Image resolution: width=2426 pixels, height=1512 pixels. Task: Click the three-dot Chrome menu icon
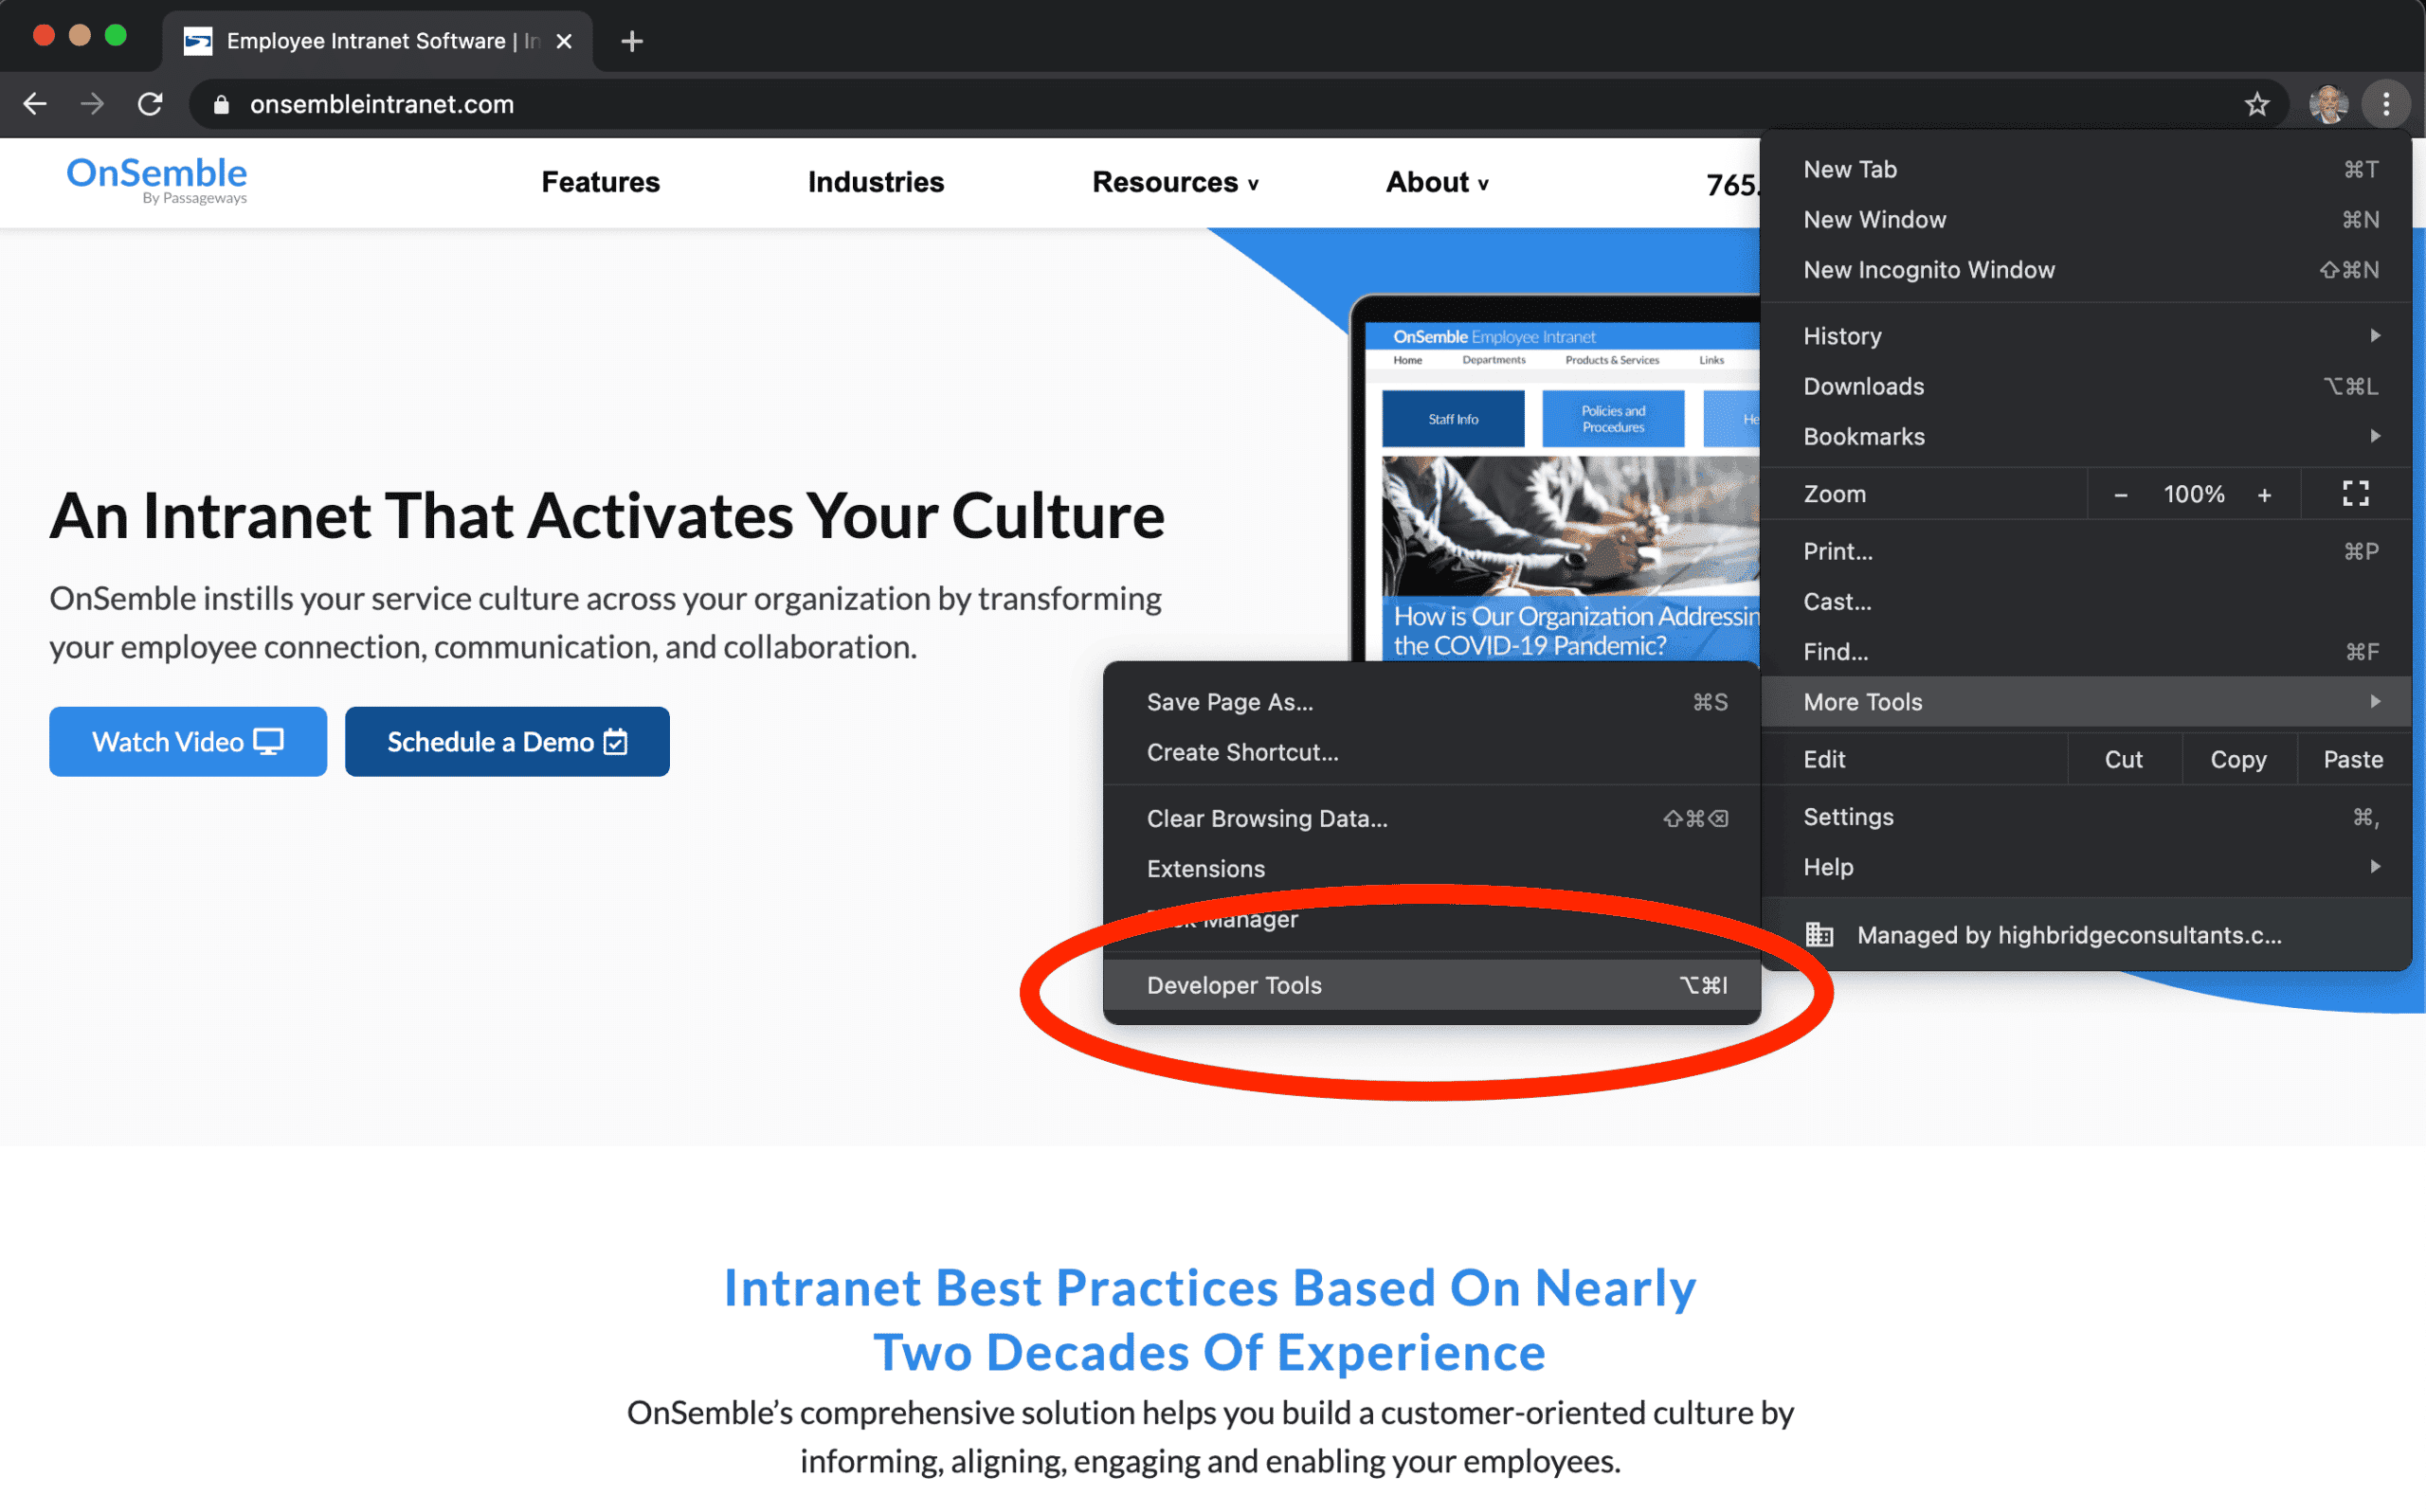click(x=2386, y=104)
